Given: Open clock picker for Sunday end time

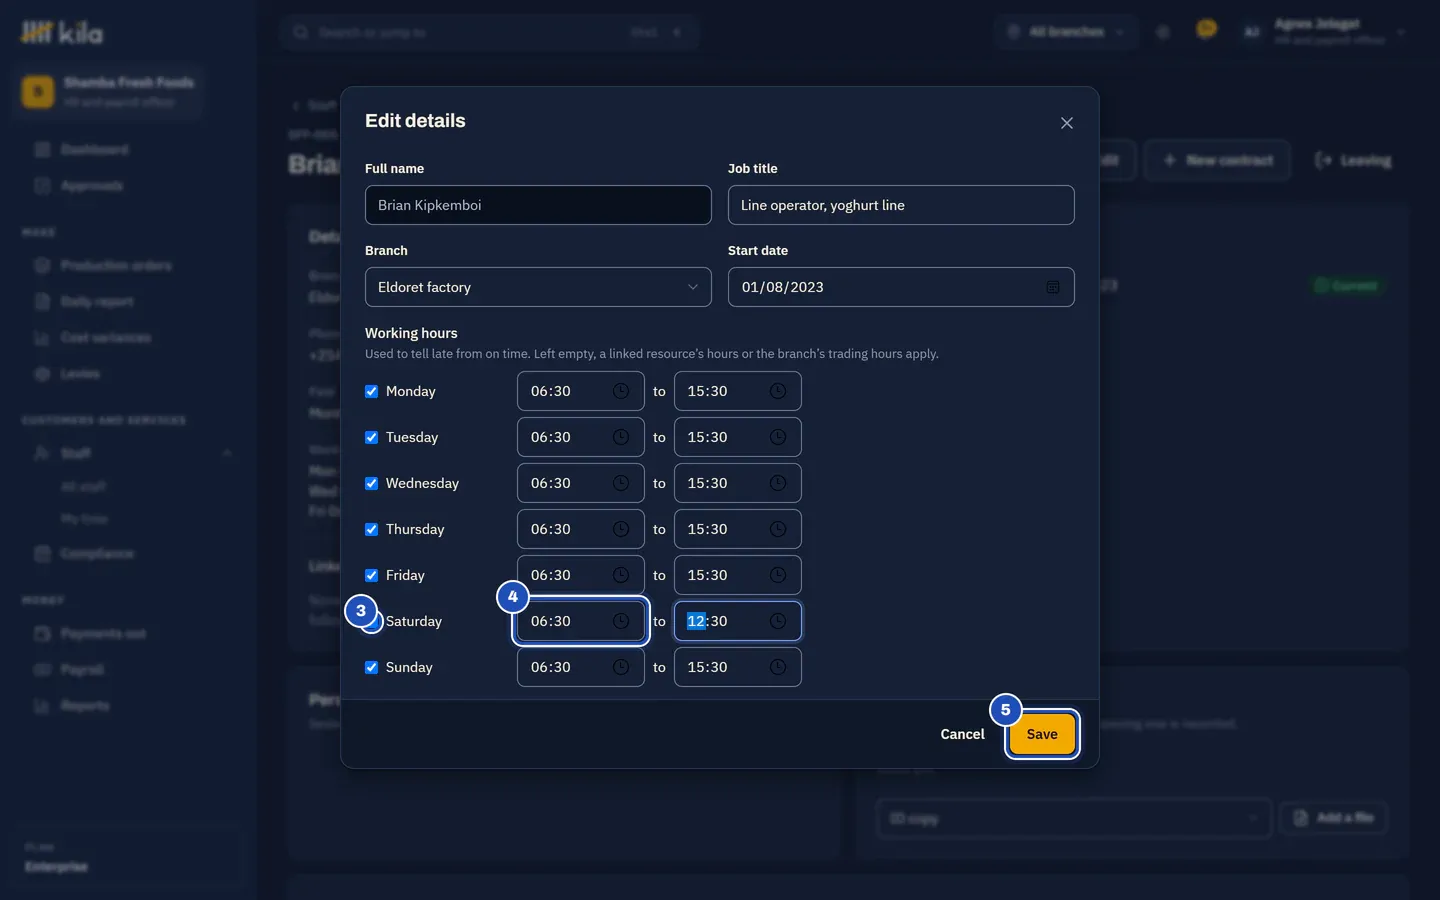Looking at the screenshot, I should tap(778, 667).
